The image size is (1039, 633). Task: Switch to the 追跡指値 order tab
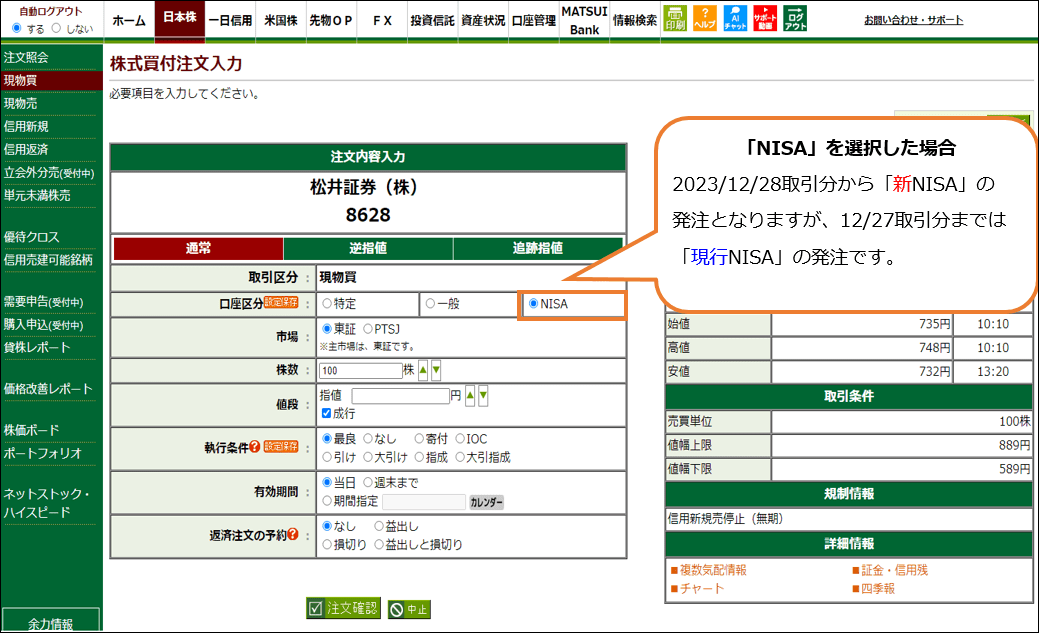(x=538, y=249)
